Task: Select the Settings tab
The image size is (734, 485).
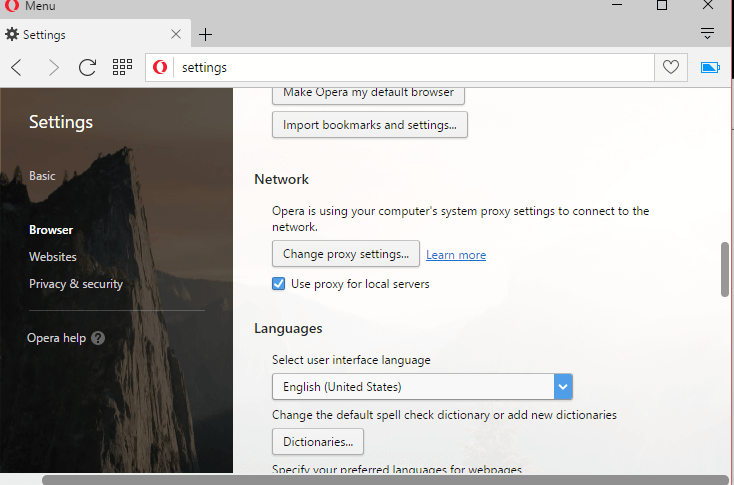Action: pyautogui.click(x=95, y=34)
